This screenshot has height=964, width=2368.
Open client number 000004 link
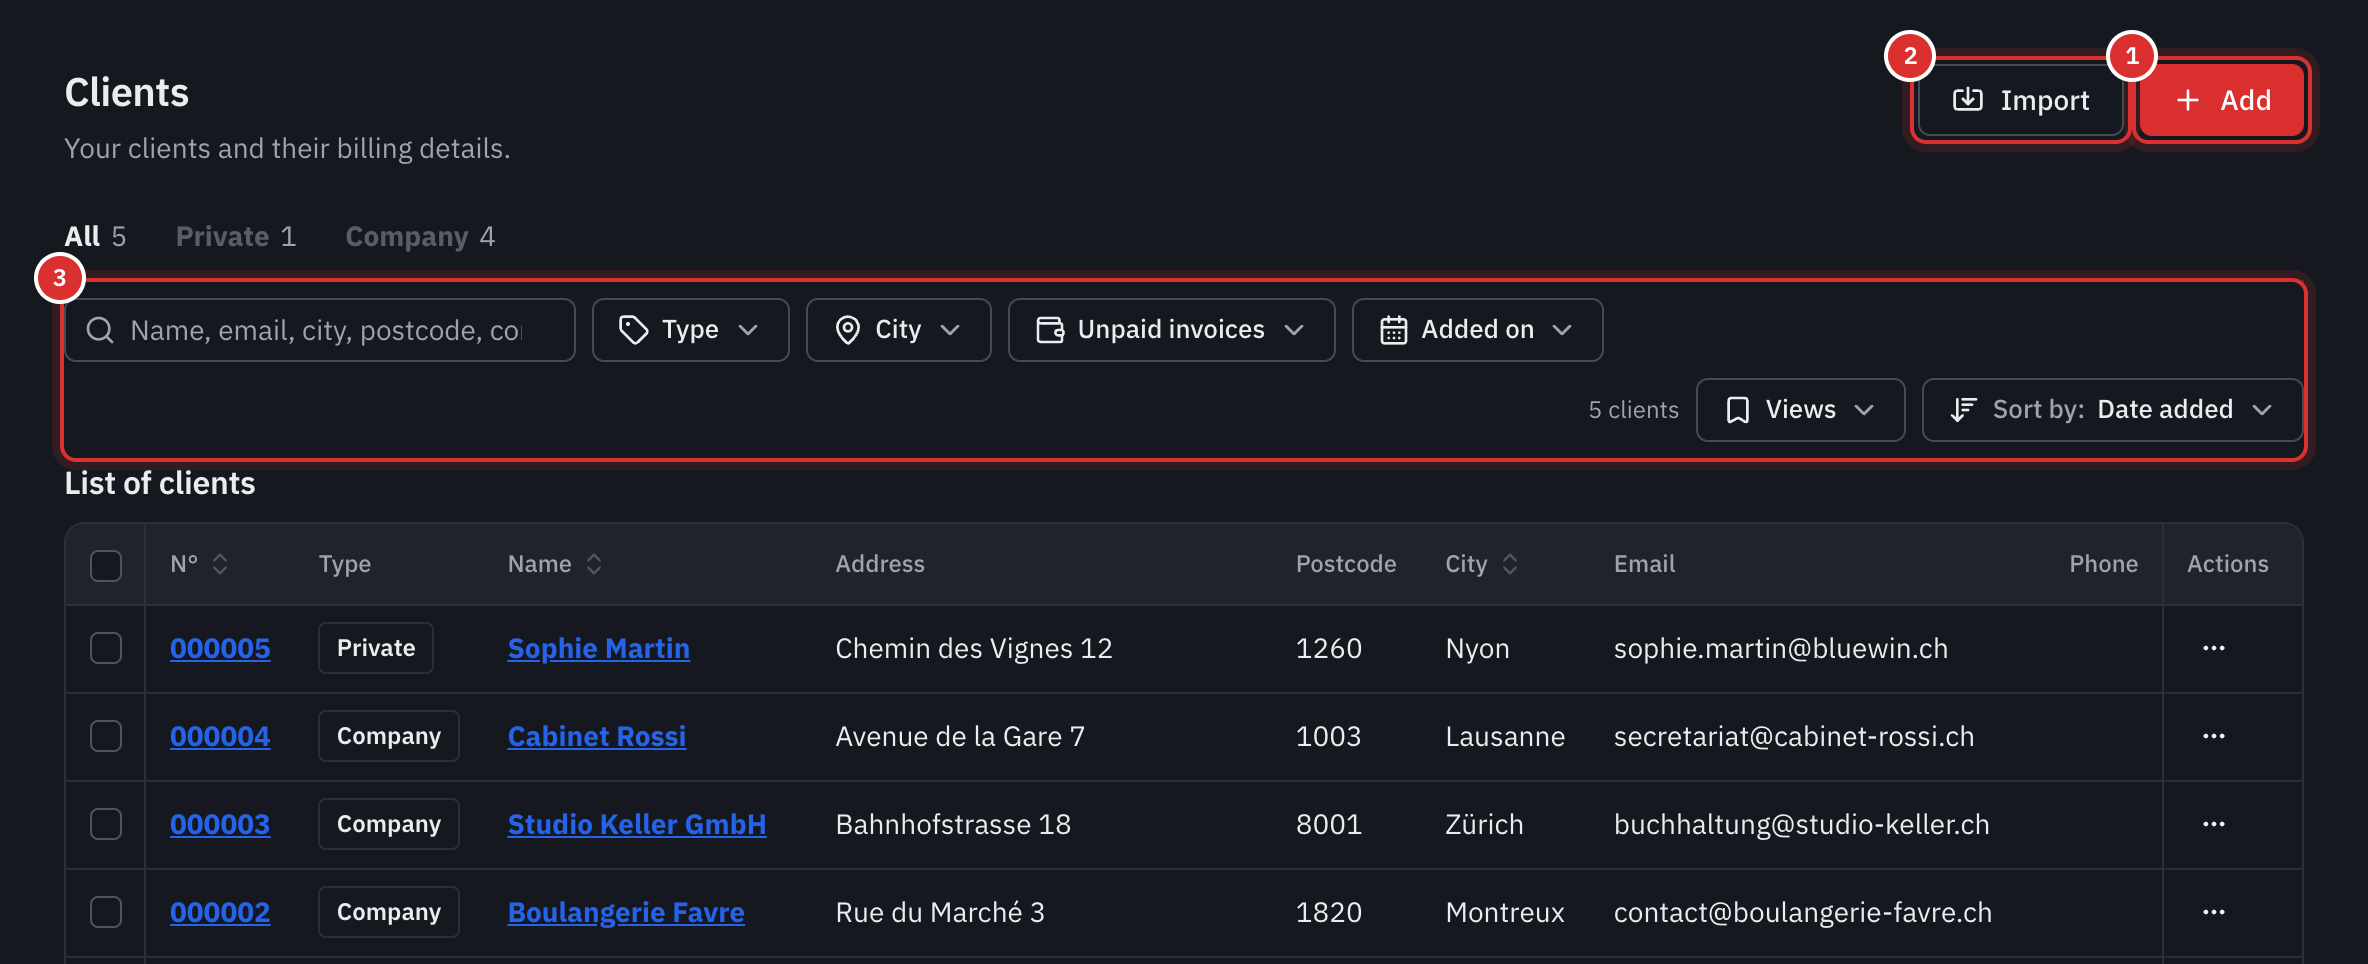(220, 736)
